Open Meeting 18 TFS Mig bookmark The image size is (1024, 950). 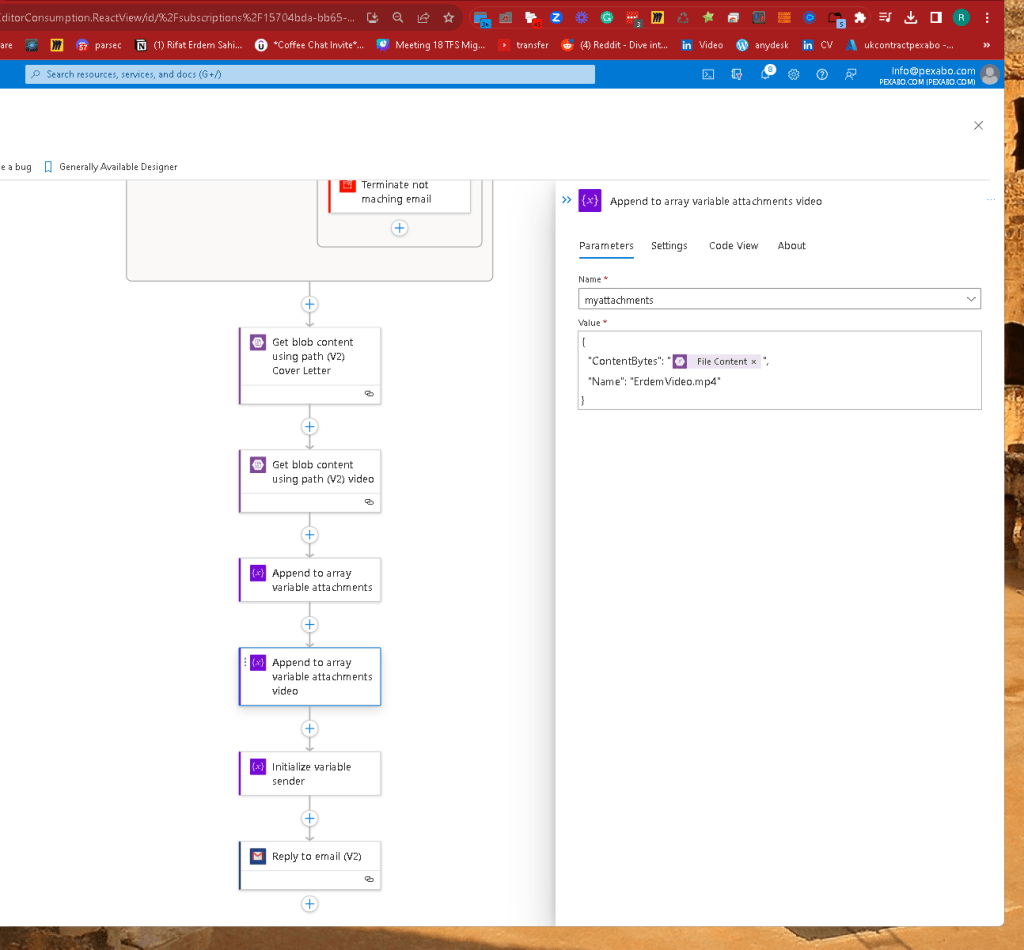click(x=431, y=45)
